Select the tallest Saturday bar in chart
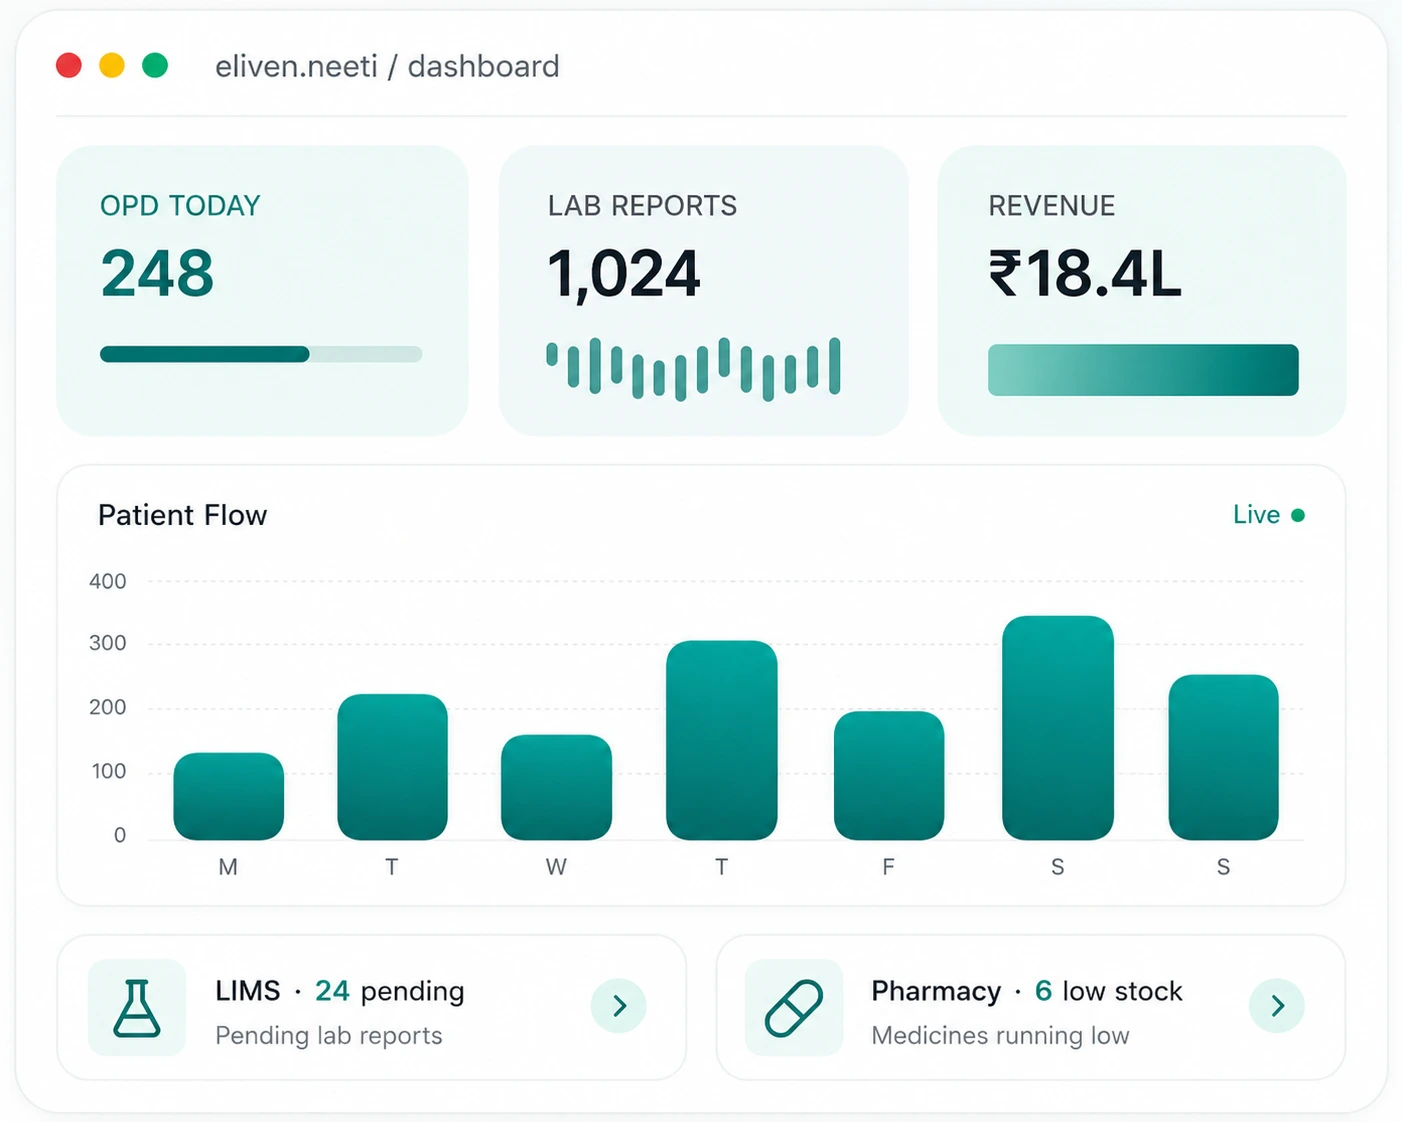Screen dimensions: 1402x1122 pos(1058,728)
